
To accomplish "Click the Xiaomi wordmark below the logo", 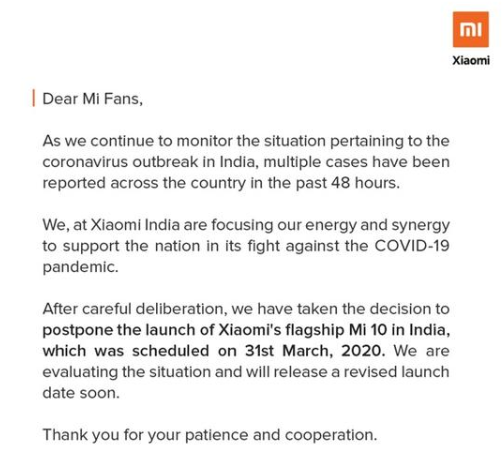I will pos(471,60).
